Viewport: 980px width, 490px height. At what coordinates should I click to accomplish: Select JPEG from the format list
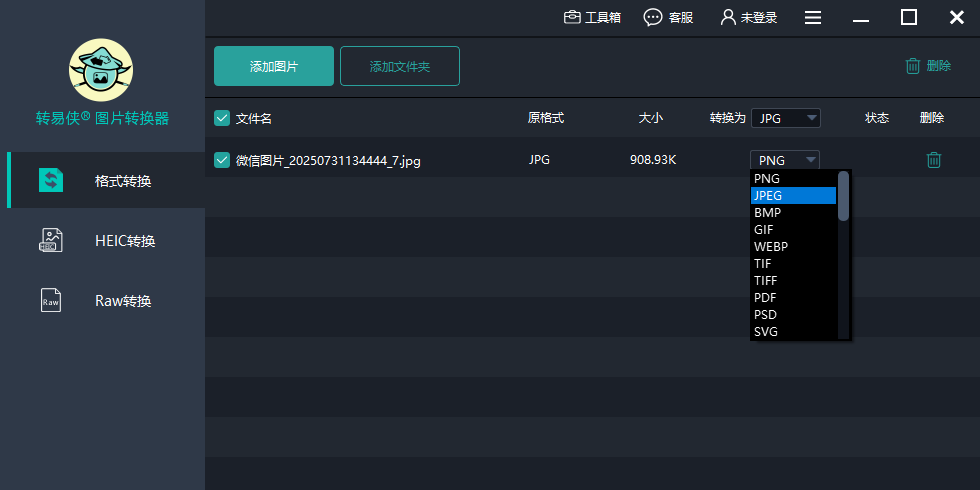(x=792, y=195)
